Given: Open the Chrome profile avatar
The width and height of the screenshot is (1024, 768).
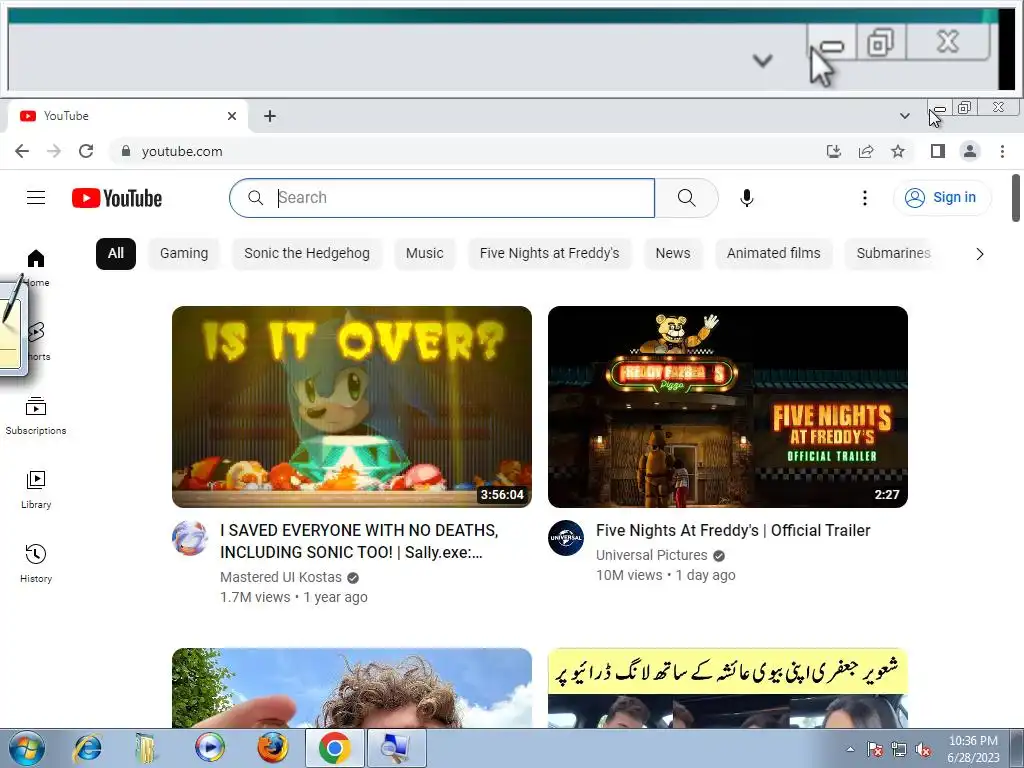Looking at the screenshot, I should (970, 152).
